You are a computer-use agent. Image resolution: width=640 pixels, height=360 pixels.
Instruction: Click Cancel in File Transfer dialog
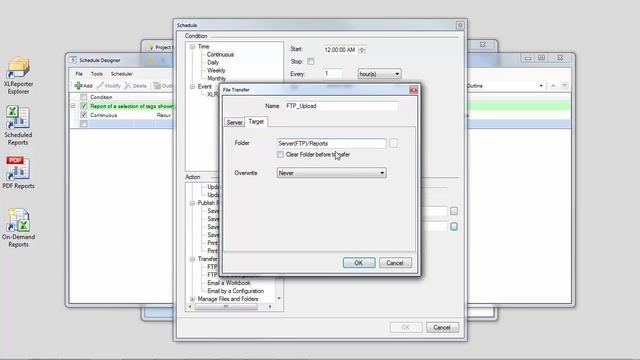395,263
